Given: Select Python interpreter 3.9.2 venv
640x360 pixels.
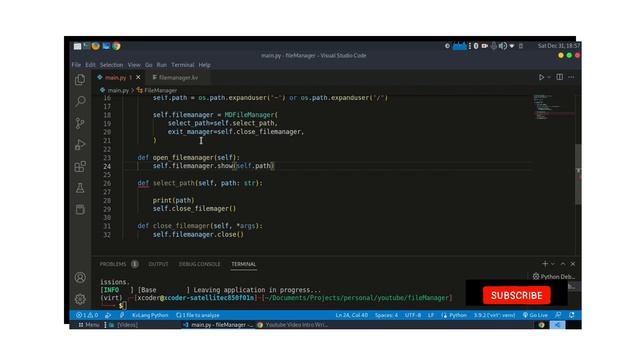Looking at the screenshot, I should point(494,315).
